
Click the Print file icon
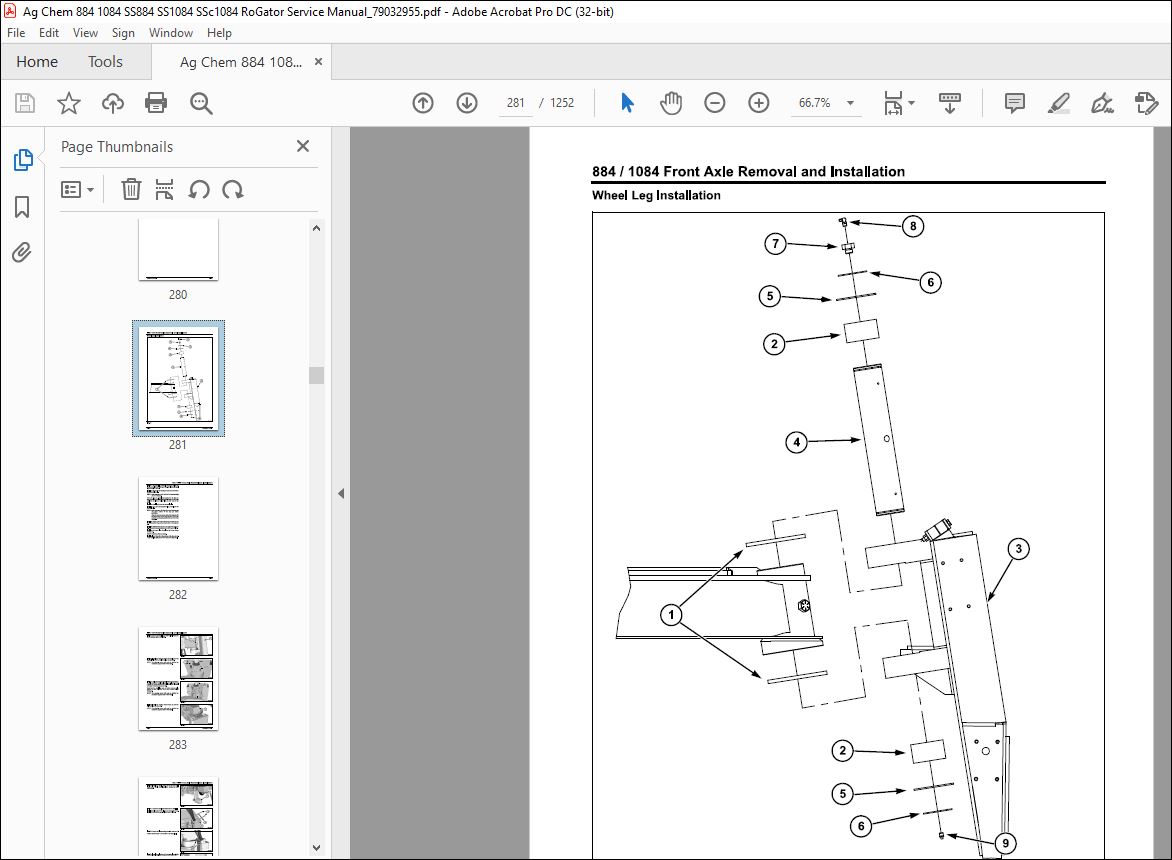pos(156,103)
